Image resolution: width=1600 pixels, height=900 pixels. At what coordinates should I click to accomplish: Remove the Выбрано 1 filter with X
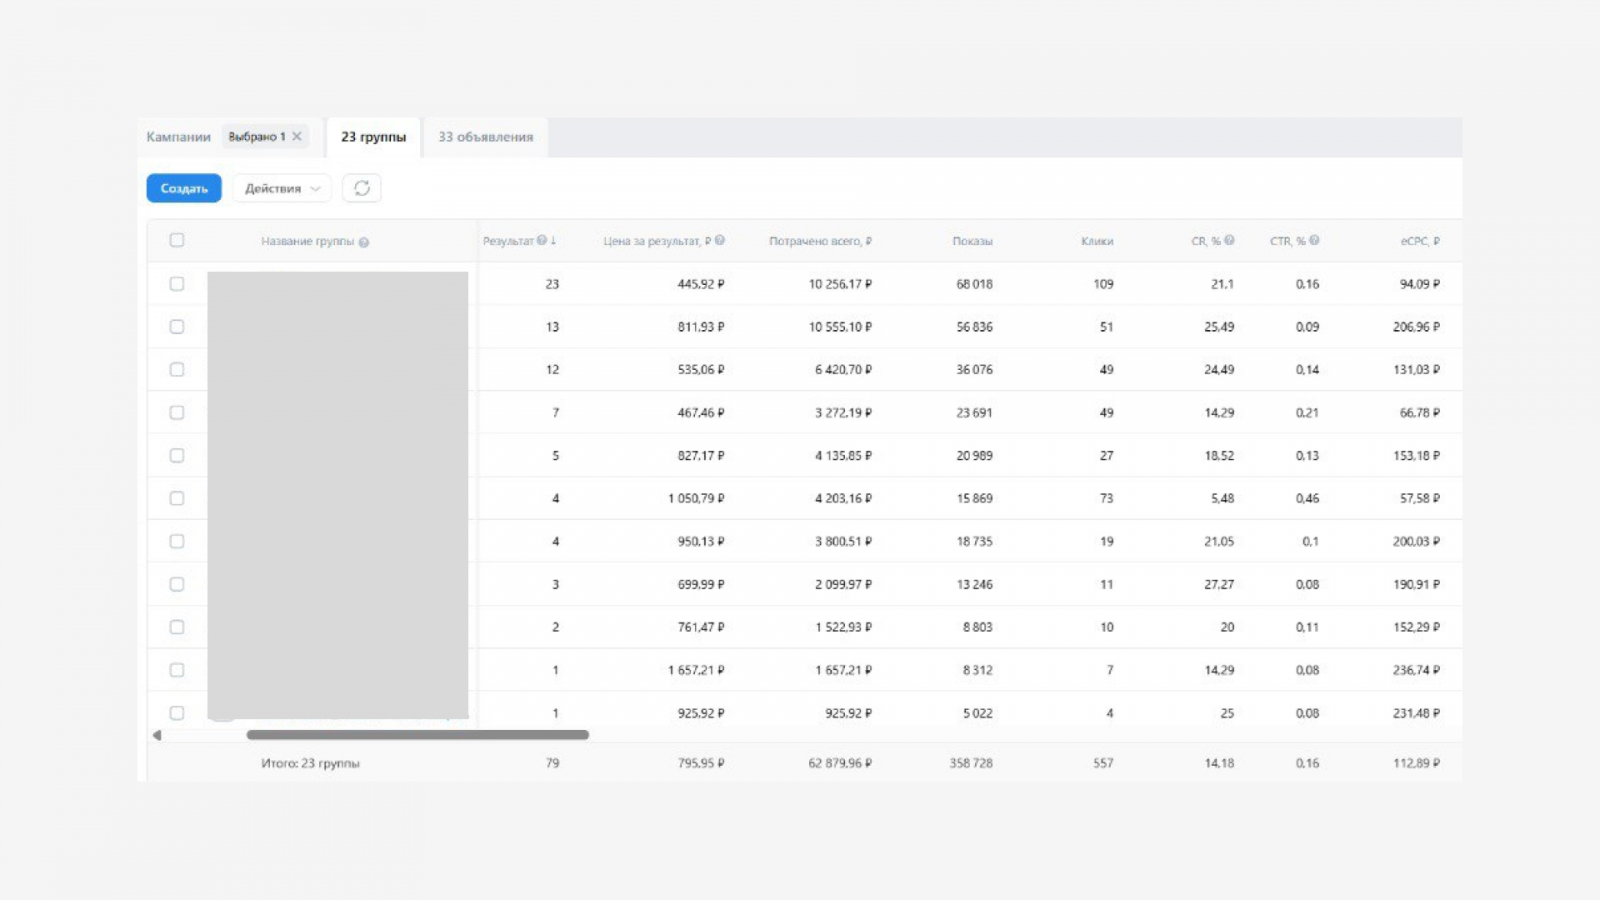click(297, 137)
